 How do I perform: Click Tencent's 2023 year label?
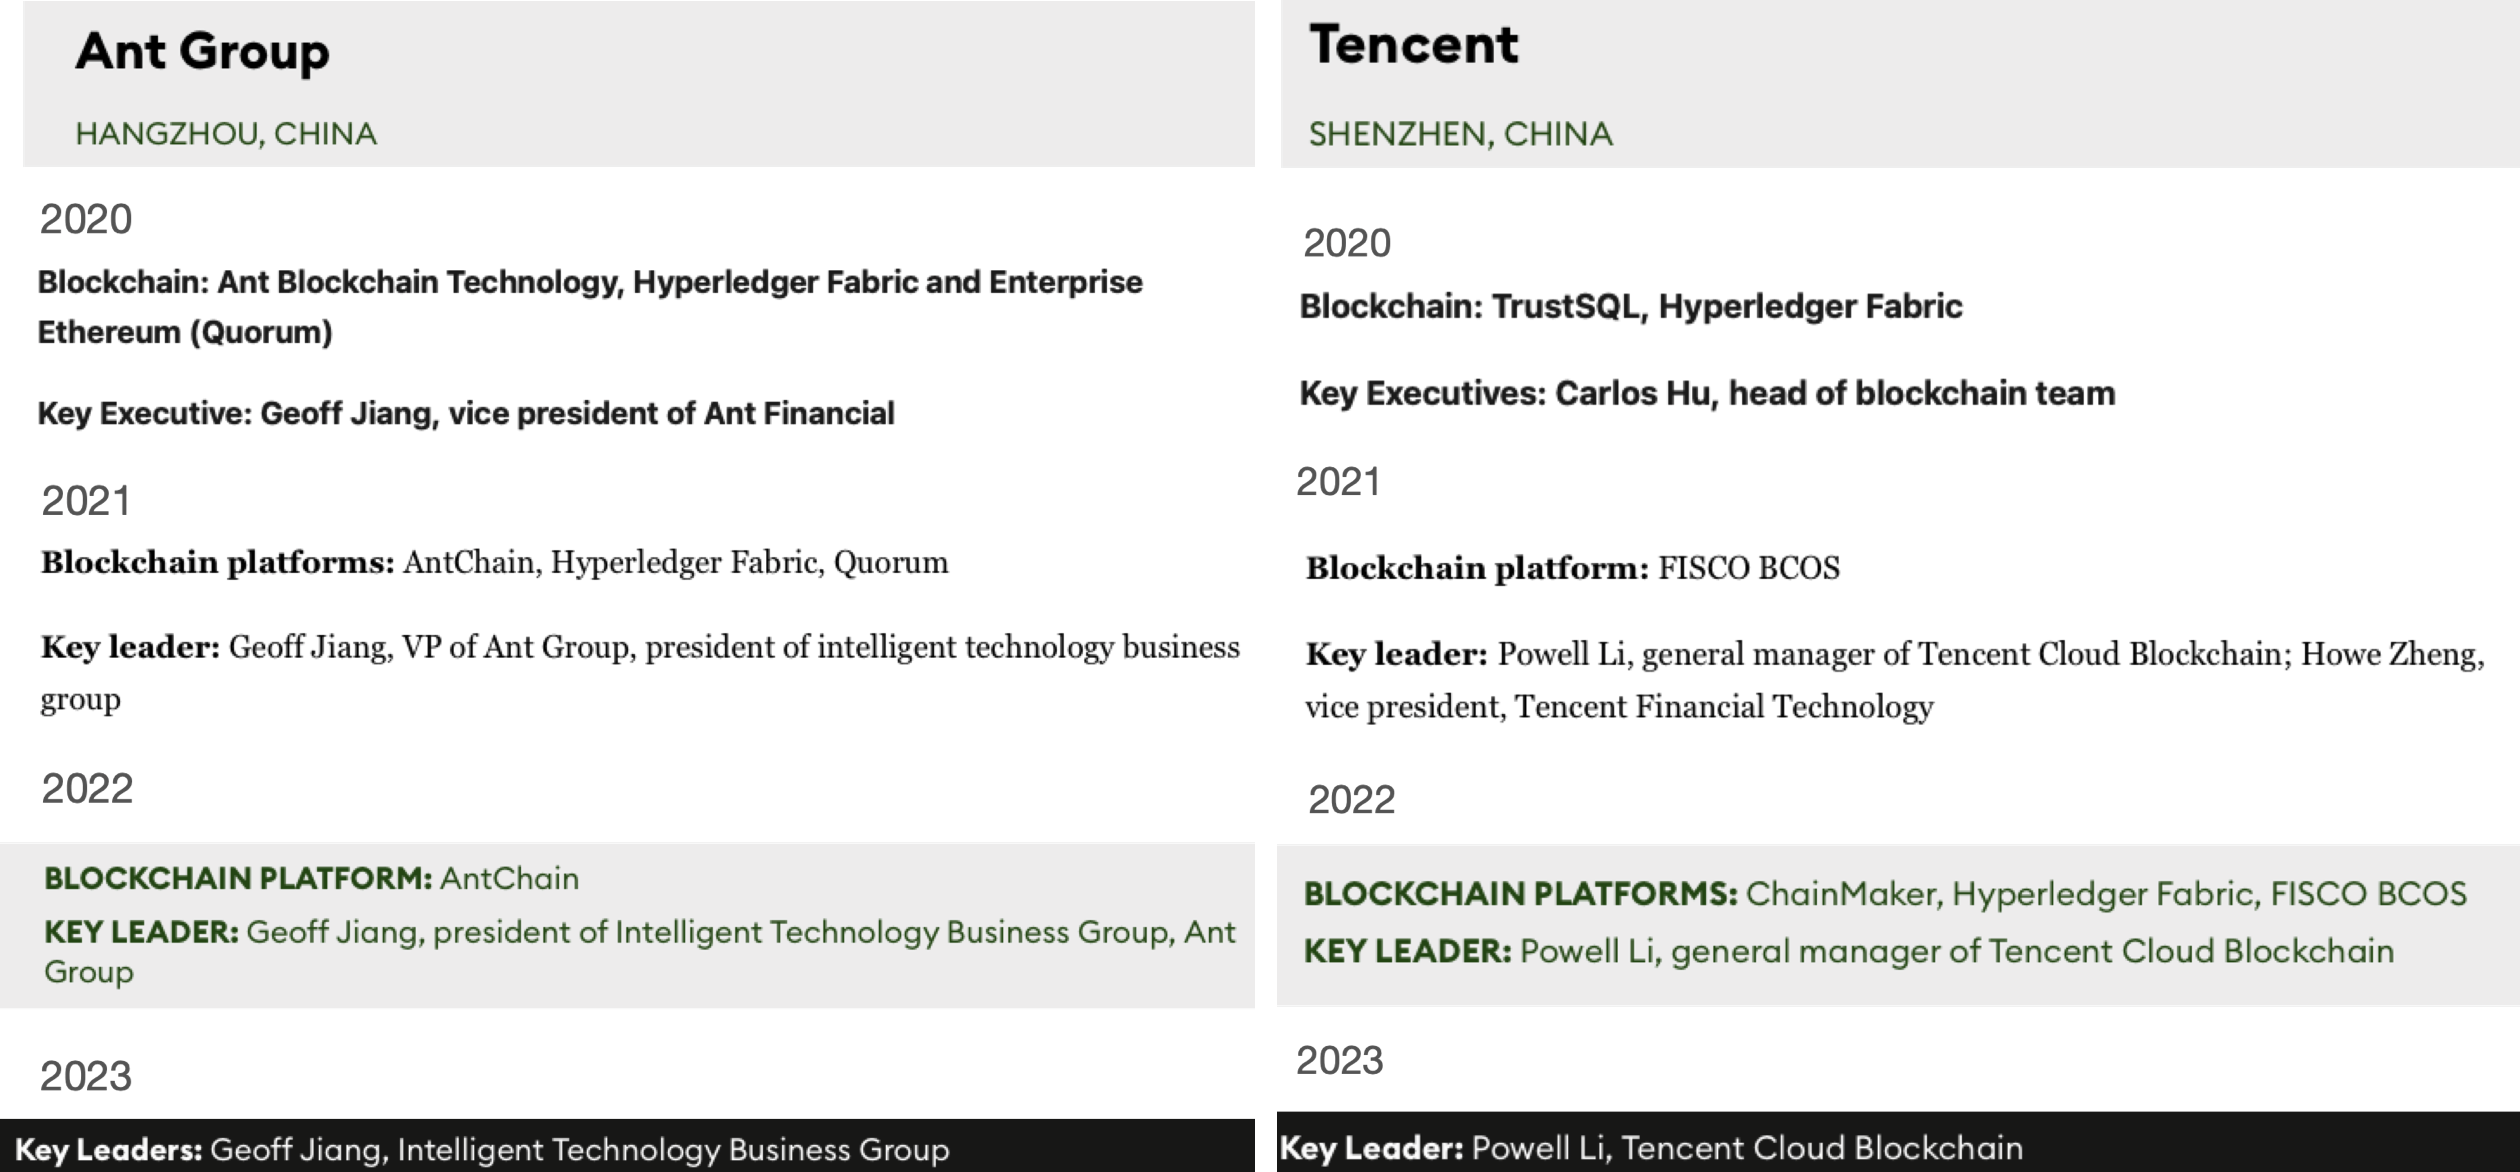click(1339, 1060)
